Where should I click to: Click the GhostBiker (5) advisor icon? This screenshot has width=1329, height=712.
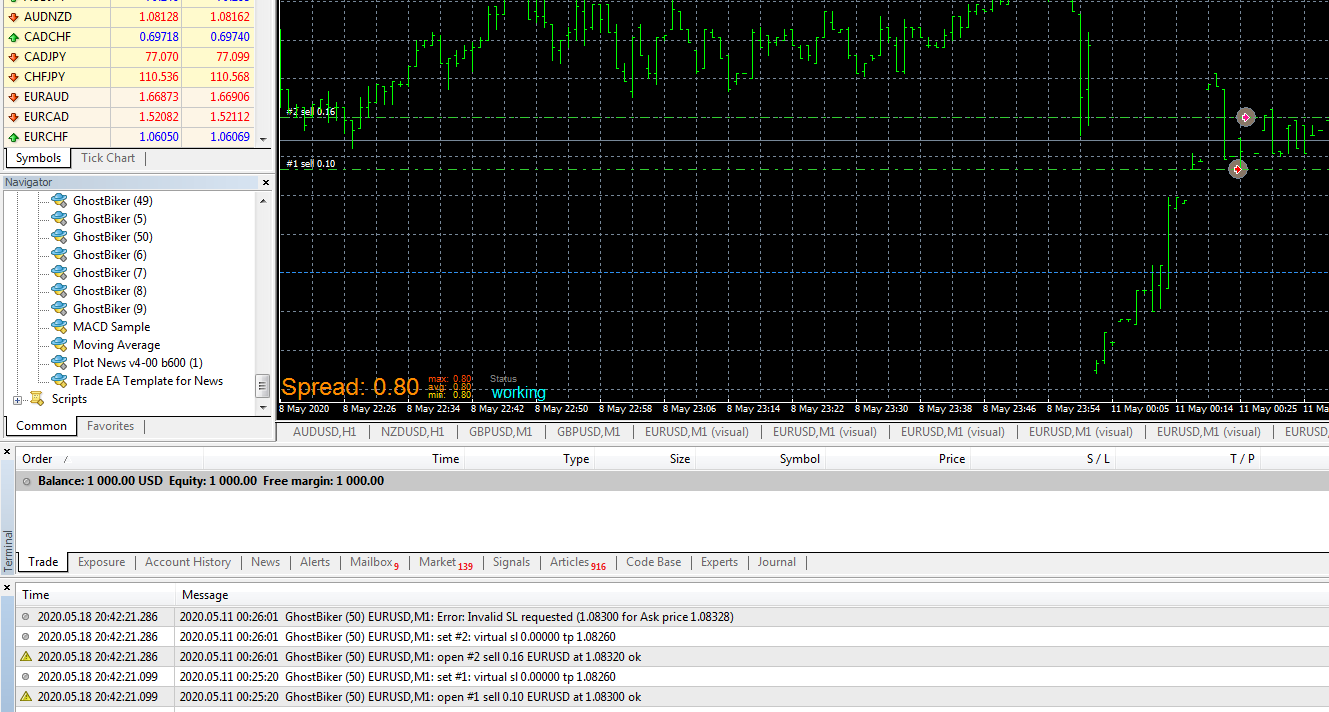(x=59, y=219)
